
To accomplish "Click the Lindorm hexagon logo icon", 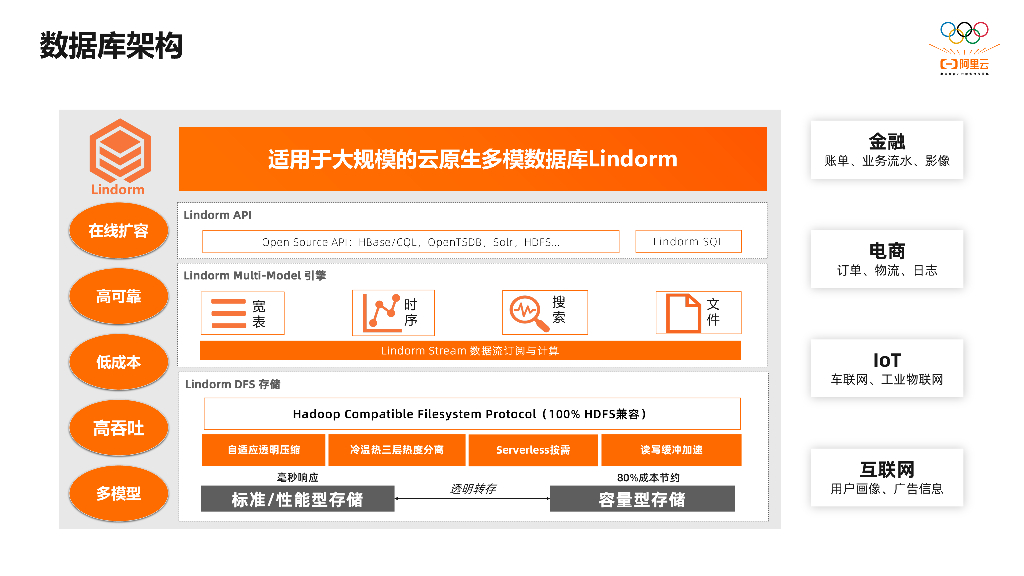I will [120, 151].
